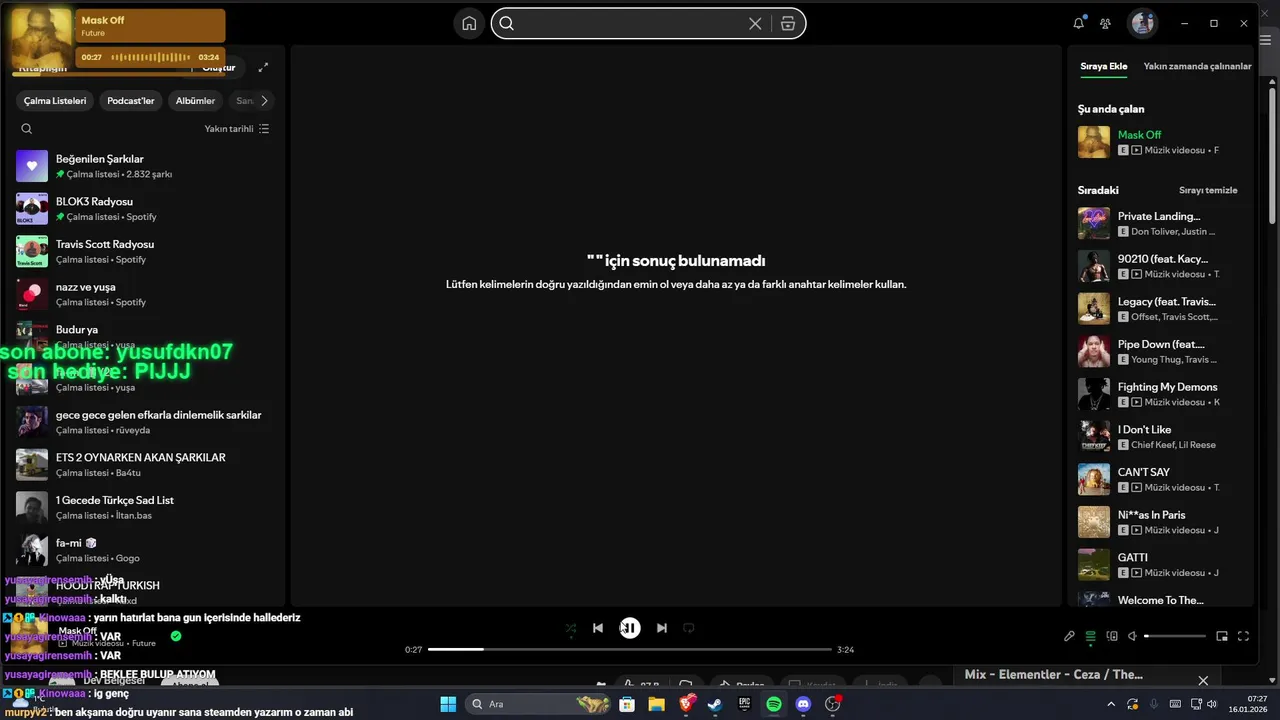The width and height of the screenshot is (1280, 720).
Task: Clear the queue with Sırayı temizle
Action: [x=1208, y=190]
